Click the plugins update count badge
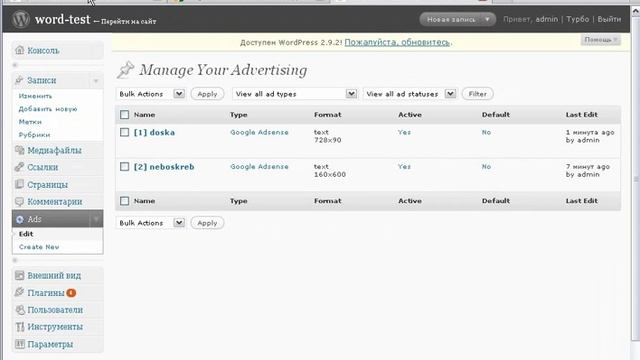 (71, 293)
